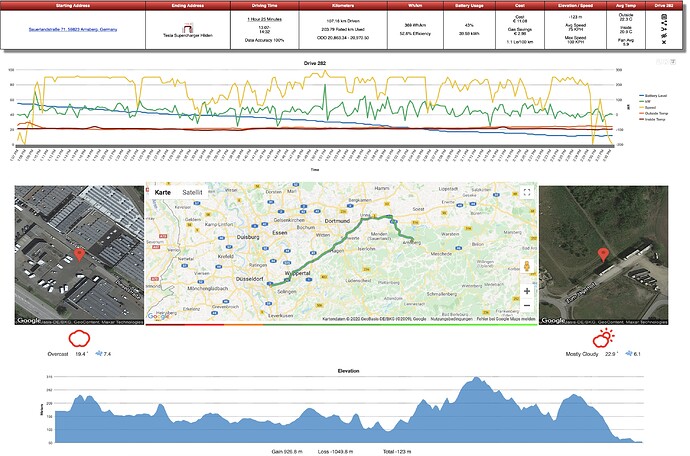Image resolution: width=690 pixels, height=456 pixels.
Task: Click Fehler bei Google Maps melden link
Action: point(506,319)
